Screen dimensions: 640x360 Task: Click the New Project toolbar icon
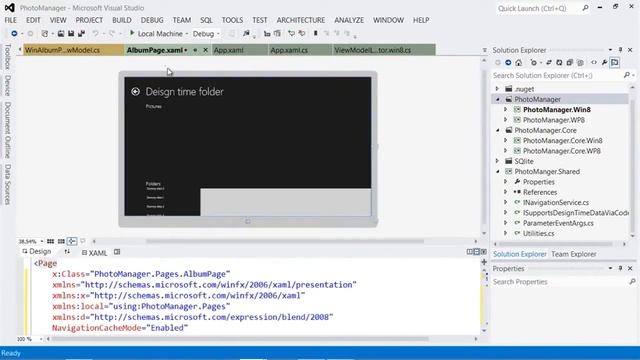[x=45, y=33]
